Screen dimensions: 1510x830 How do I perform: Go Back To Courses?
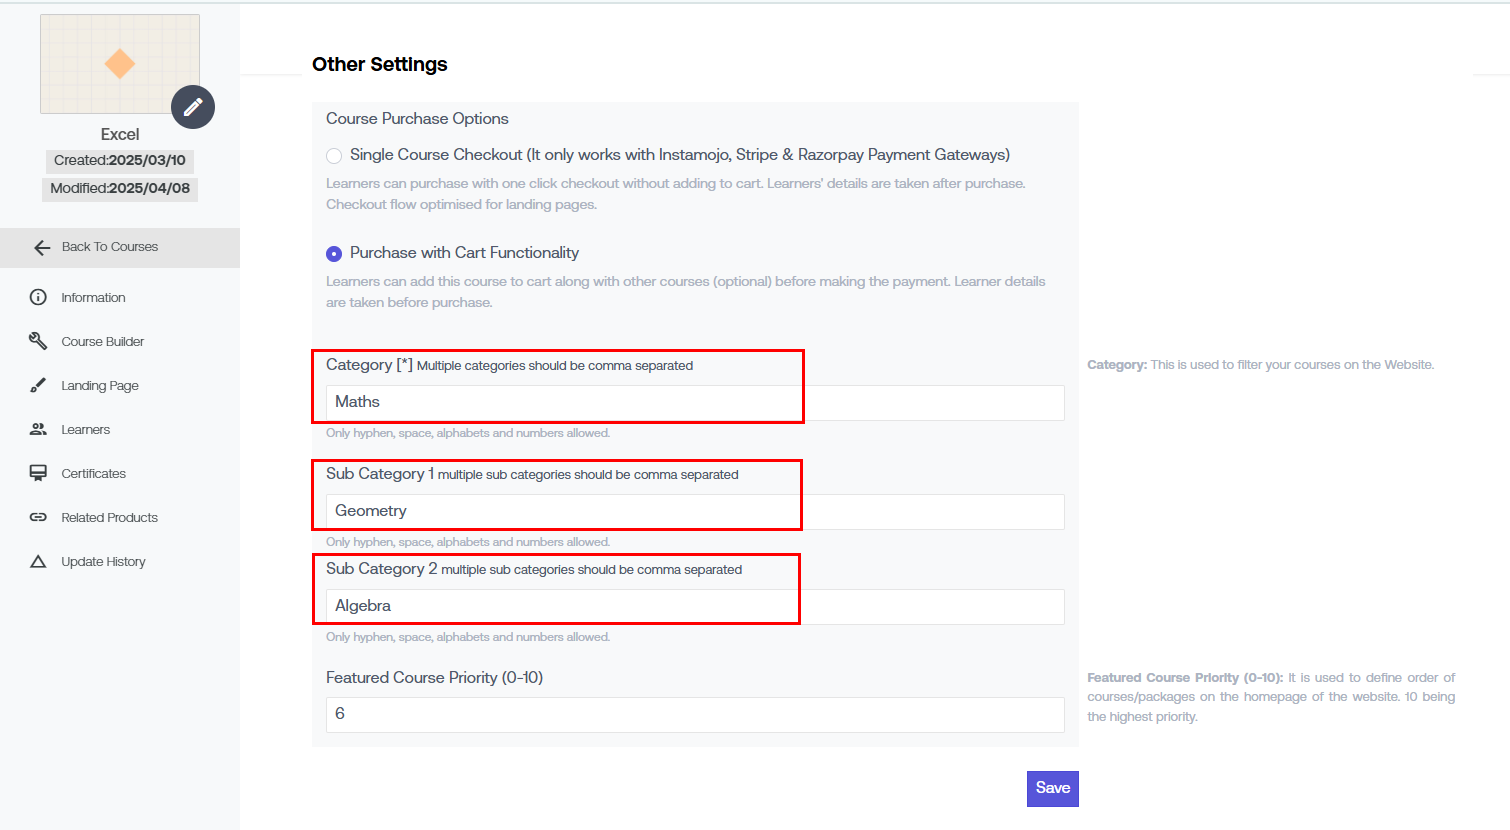point(109,247)
